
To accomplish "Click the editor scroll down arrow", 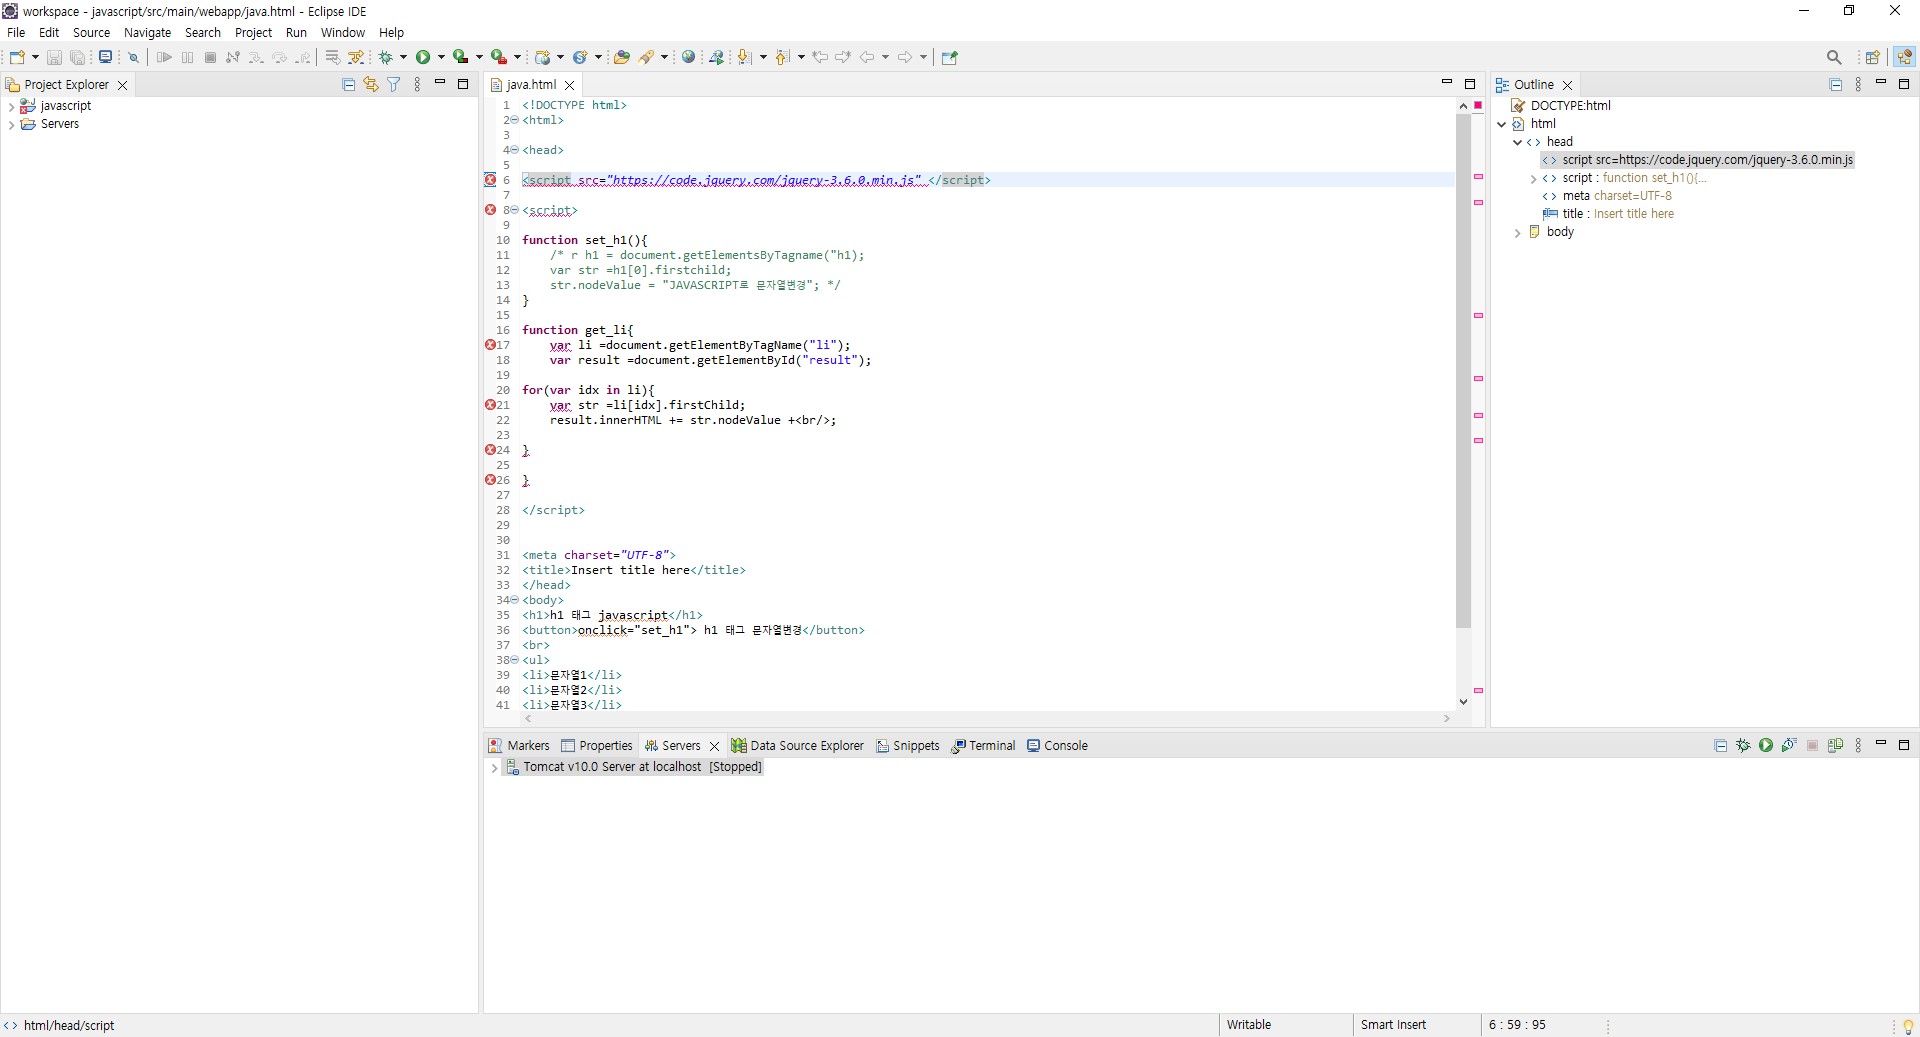I will [1463, 702].
